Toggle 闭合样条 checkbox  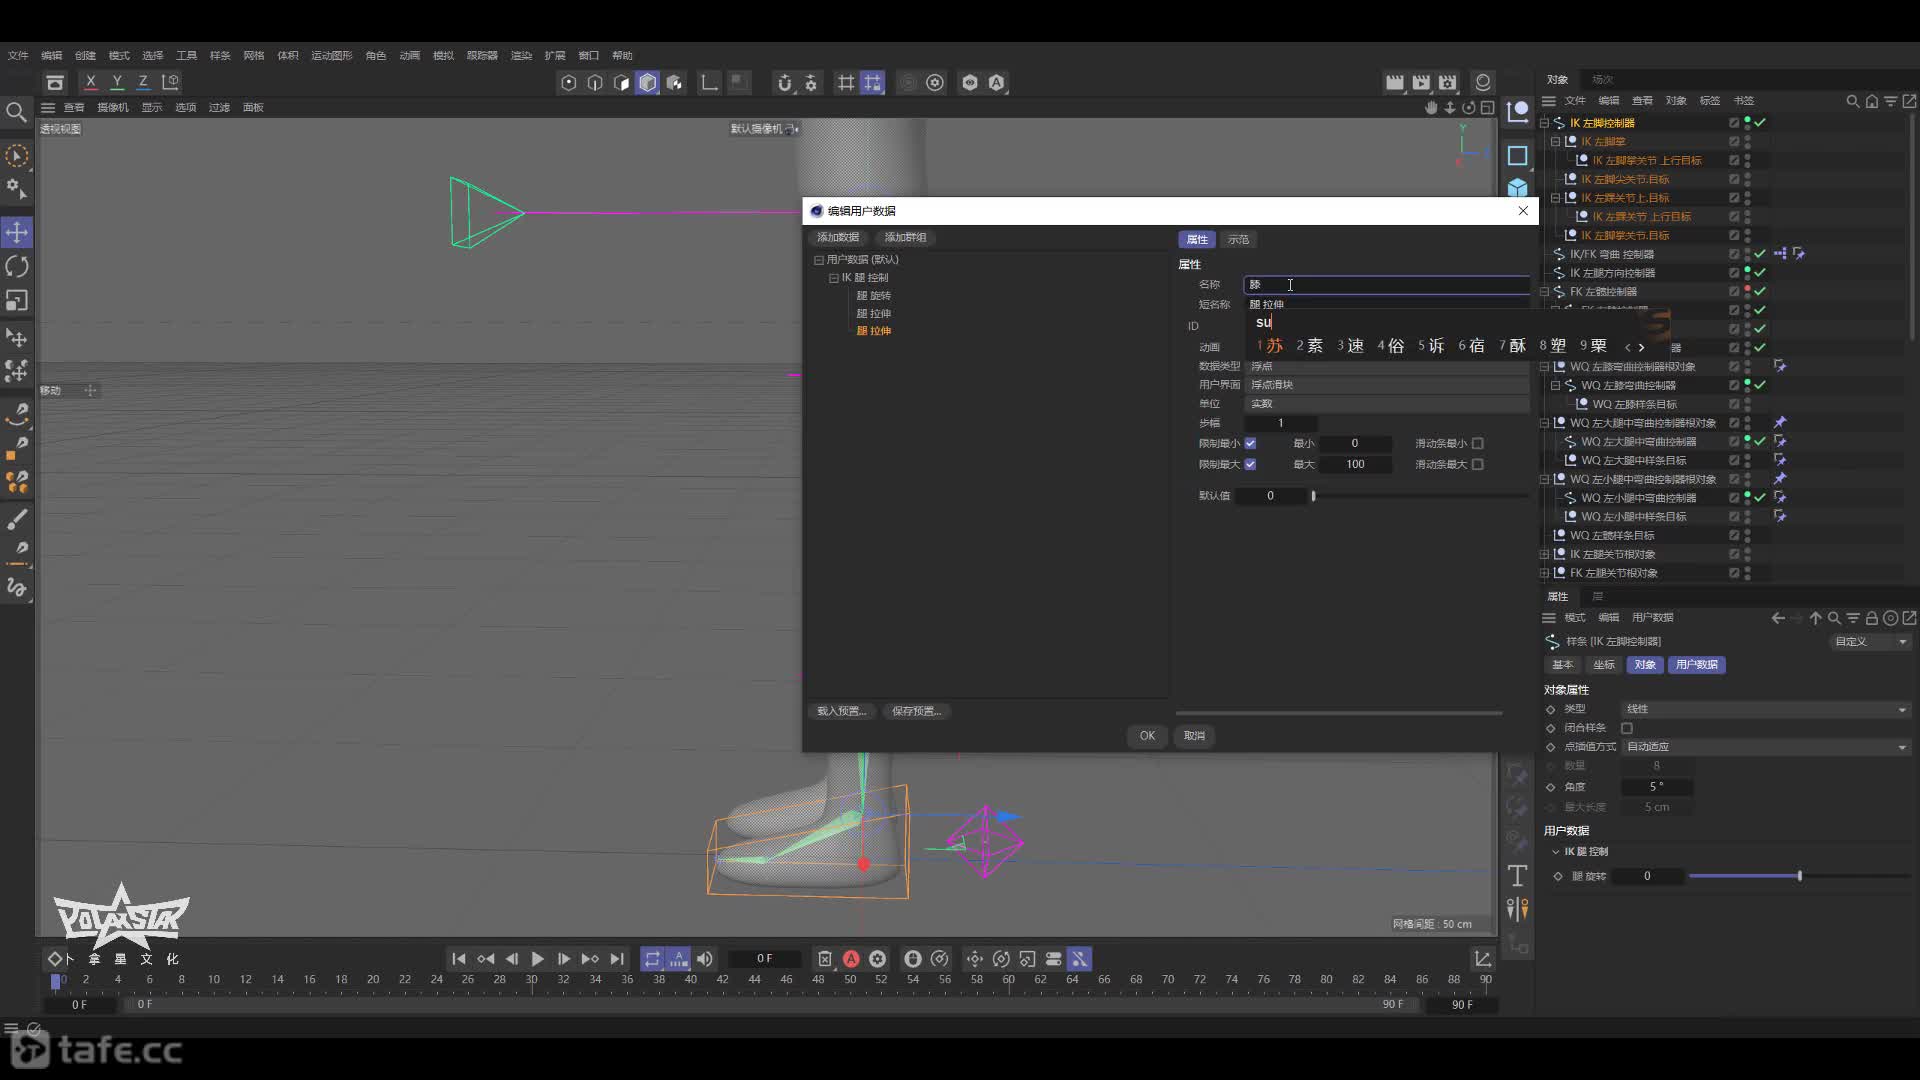[x=1627, y=728]
